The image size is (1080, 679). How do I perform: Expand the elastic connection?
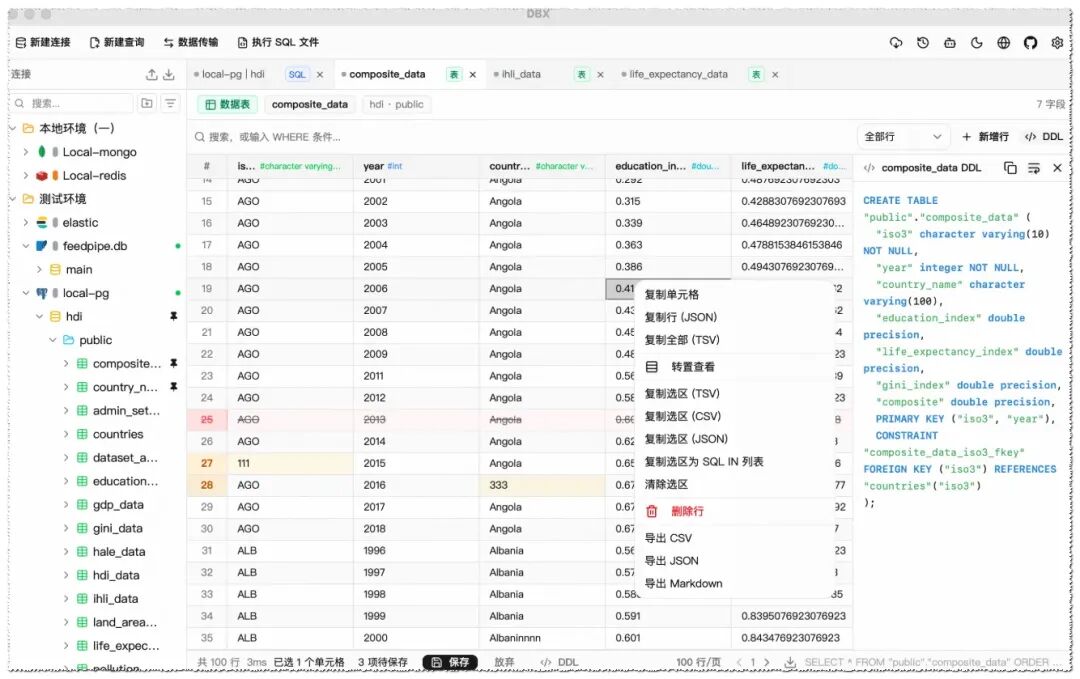tap(25, 222)
